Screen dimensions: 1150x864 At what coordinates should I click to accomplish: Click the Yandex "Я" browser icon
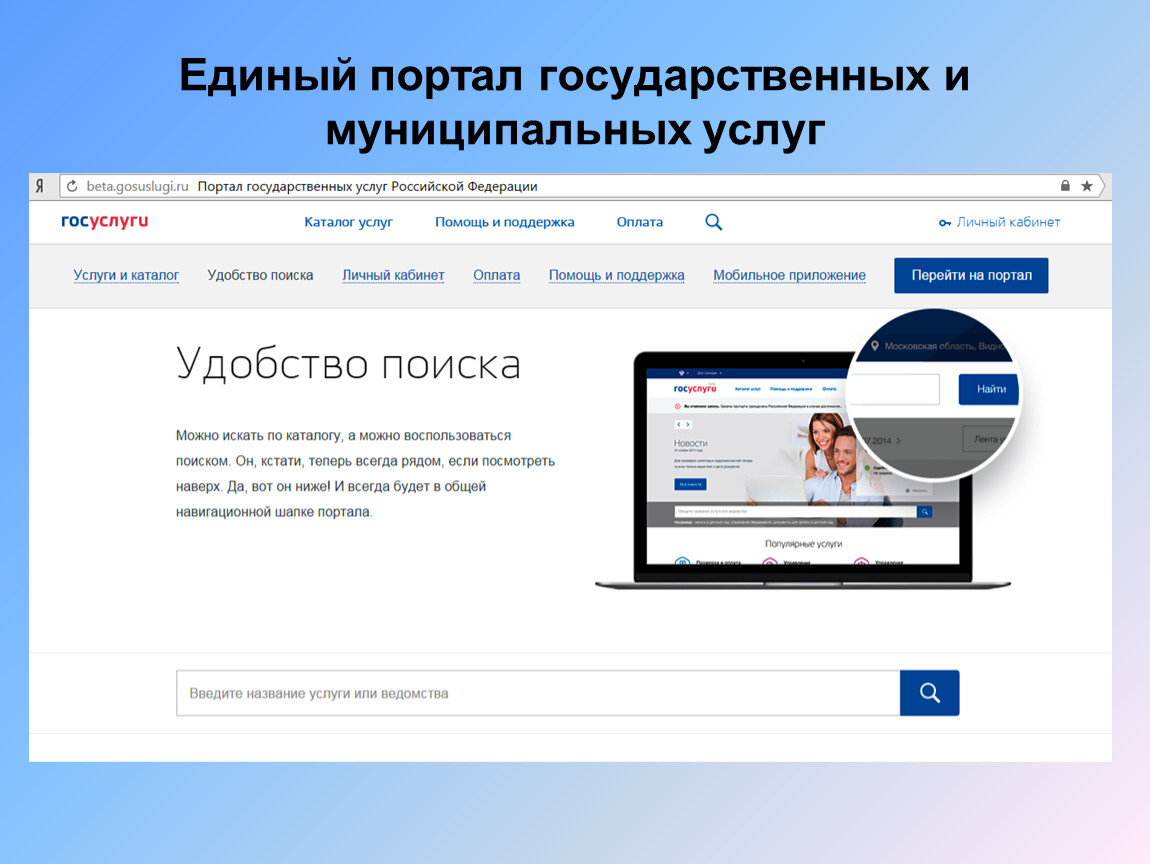(40, 187)
